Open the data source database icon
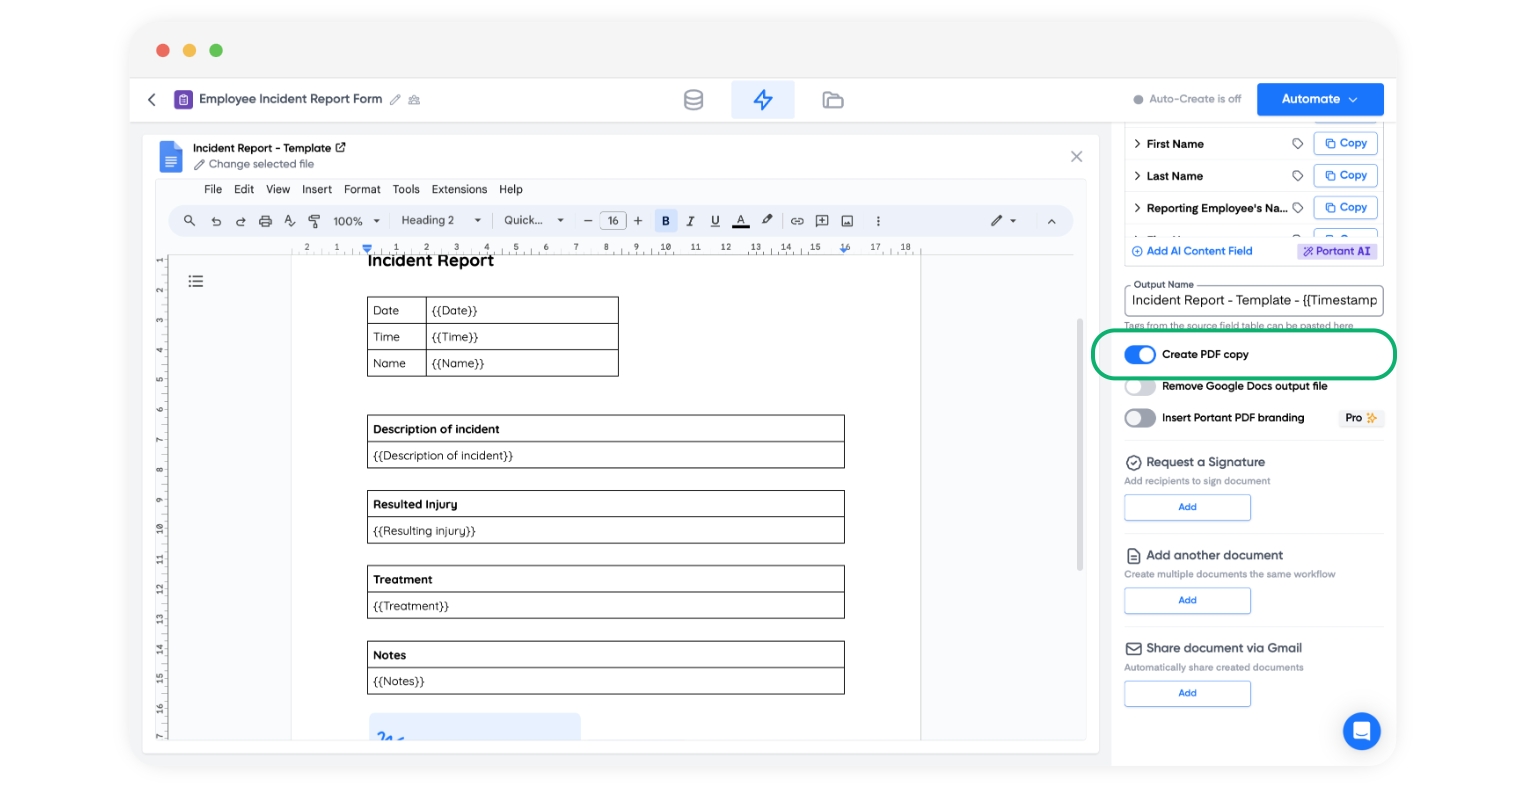Viewport: 1526px width, 788px height. point(693,100)
